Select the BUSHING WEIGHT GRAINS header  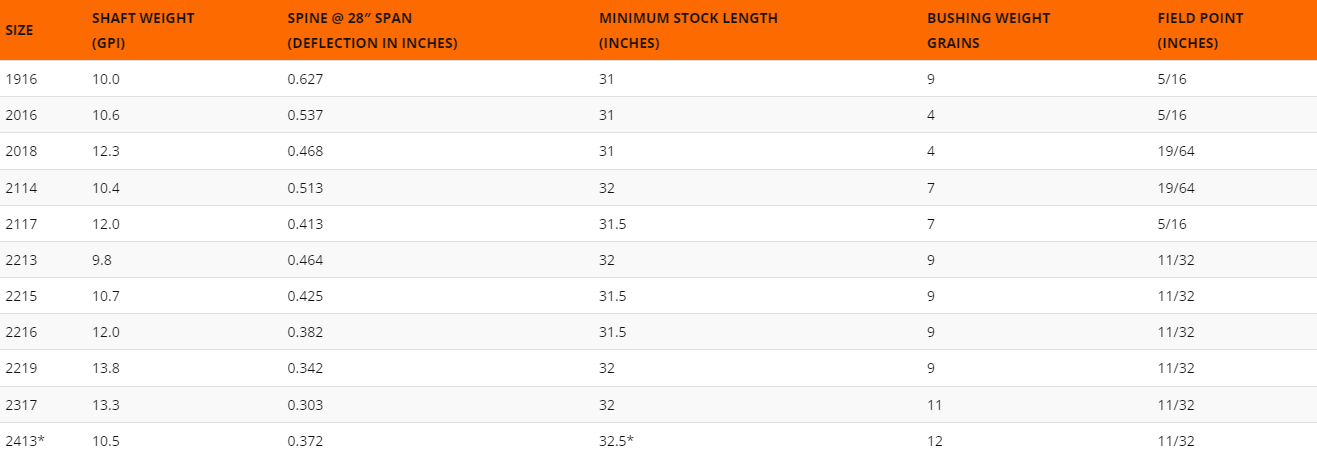(988, 30)
